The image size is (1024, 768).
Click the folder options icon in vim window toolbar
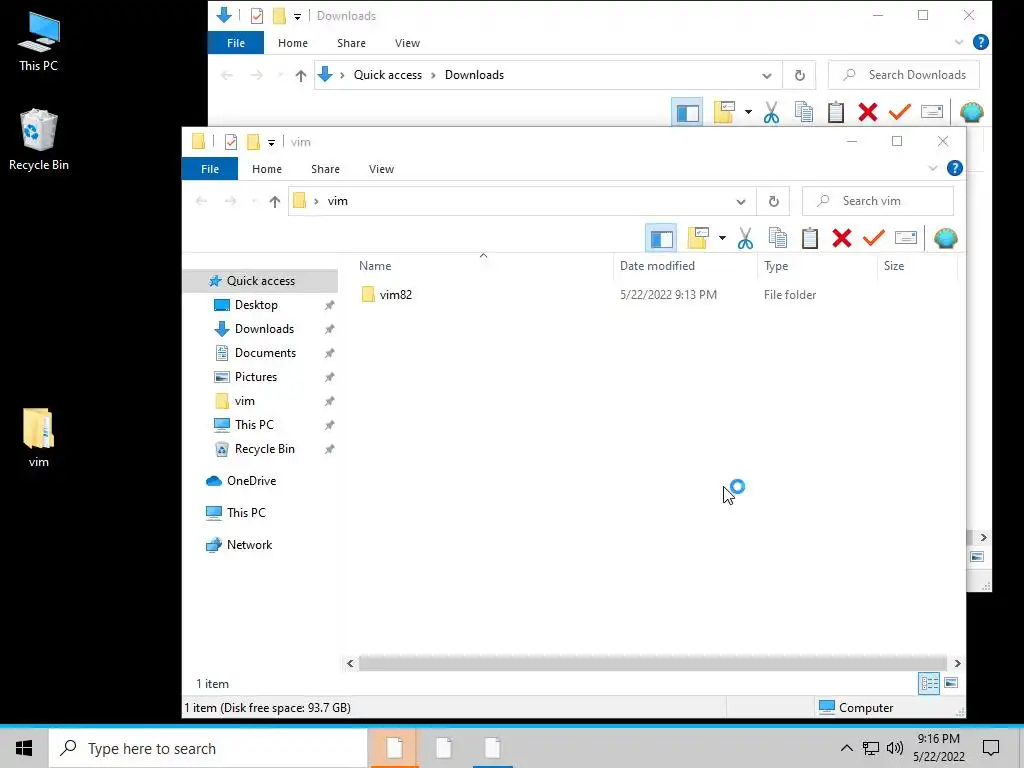click(698, 238)
